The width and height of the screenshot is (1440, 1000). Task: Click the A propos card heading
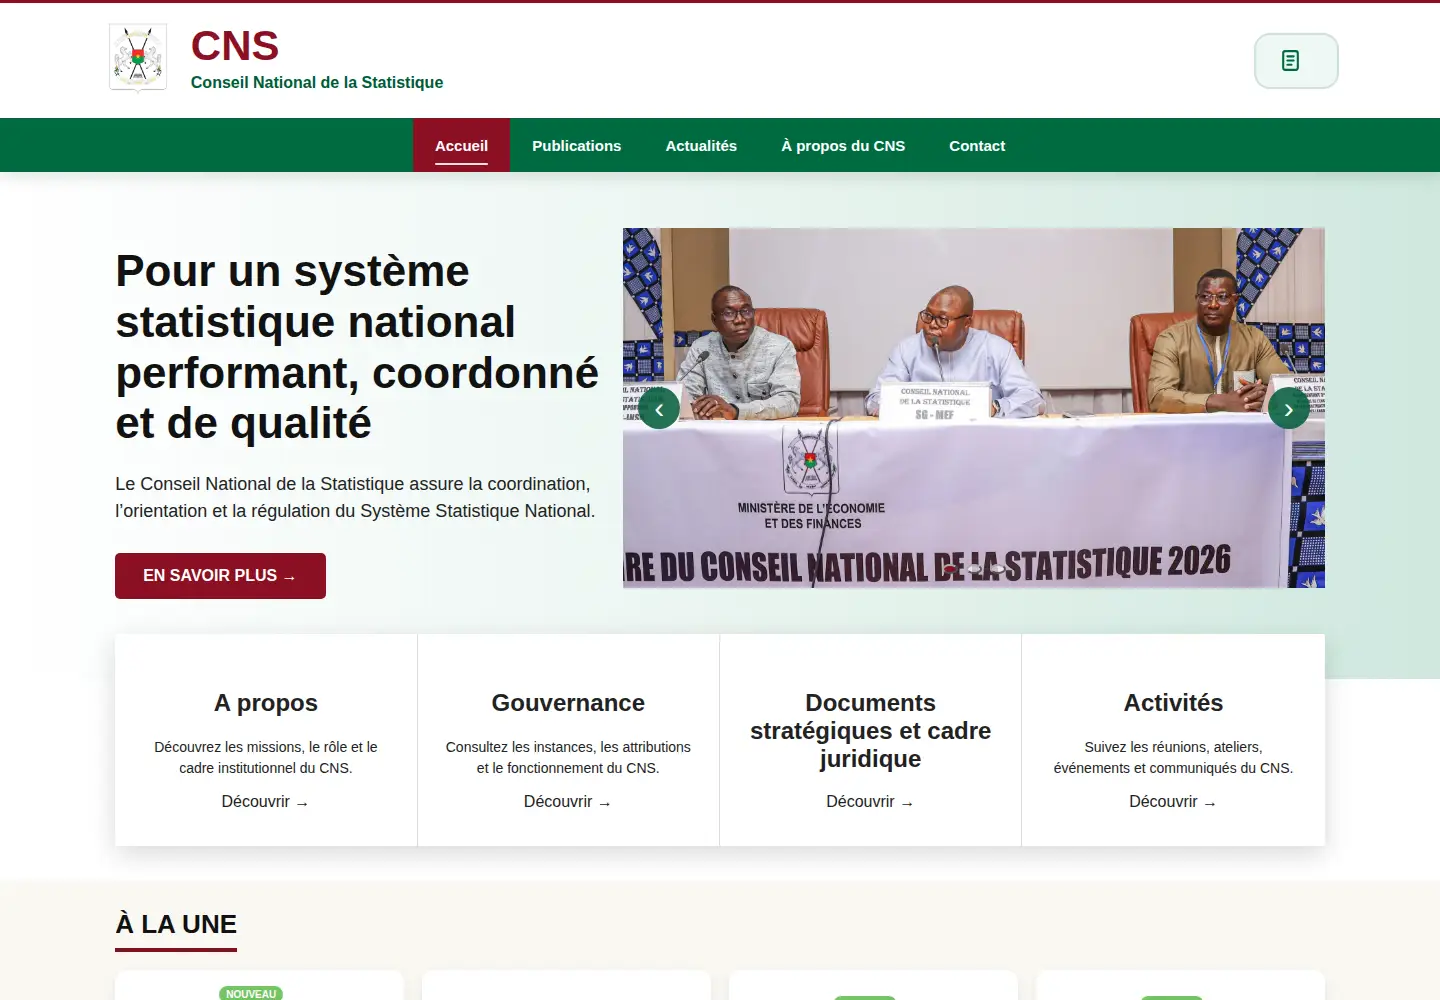pyautogui.click(x=266, y=703)
